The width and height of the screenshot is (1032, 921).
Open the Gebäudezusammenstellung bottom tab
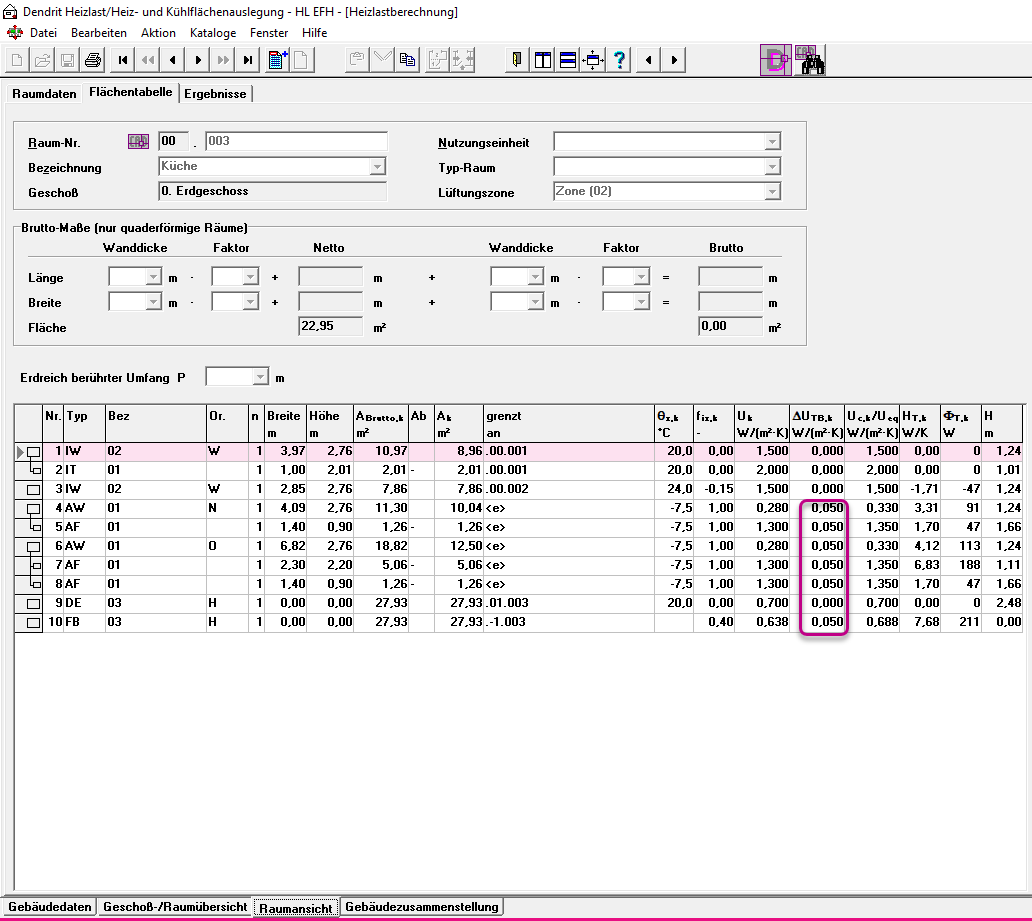[421, 907]
